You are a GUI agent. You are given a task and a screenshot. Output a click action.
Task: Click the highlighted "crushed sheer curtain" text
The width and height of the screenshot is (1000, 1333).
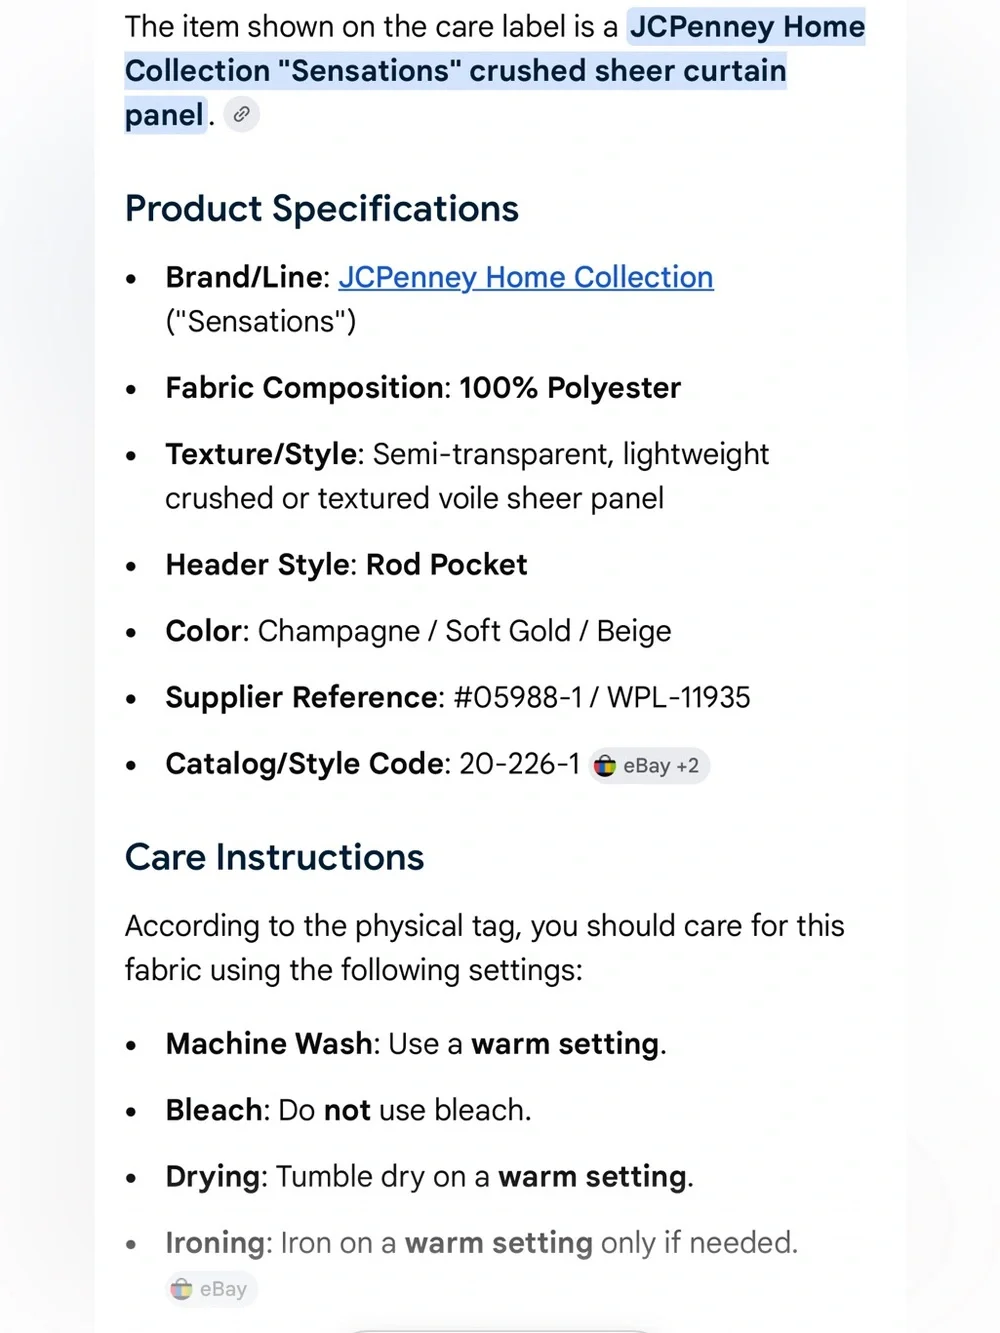[628, 71]
